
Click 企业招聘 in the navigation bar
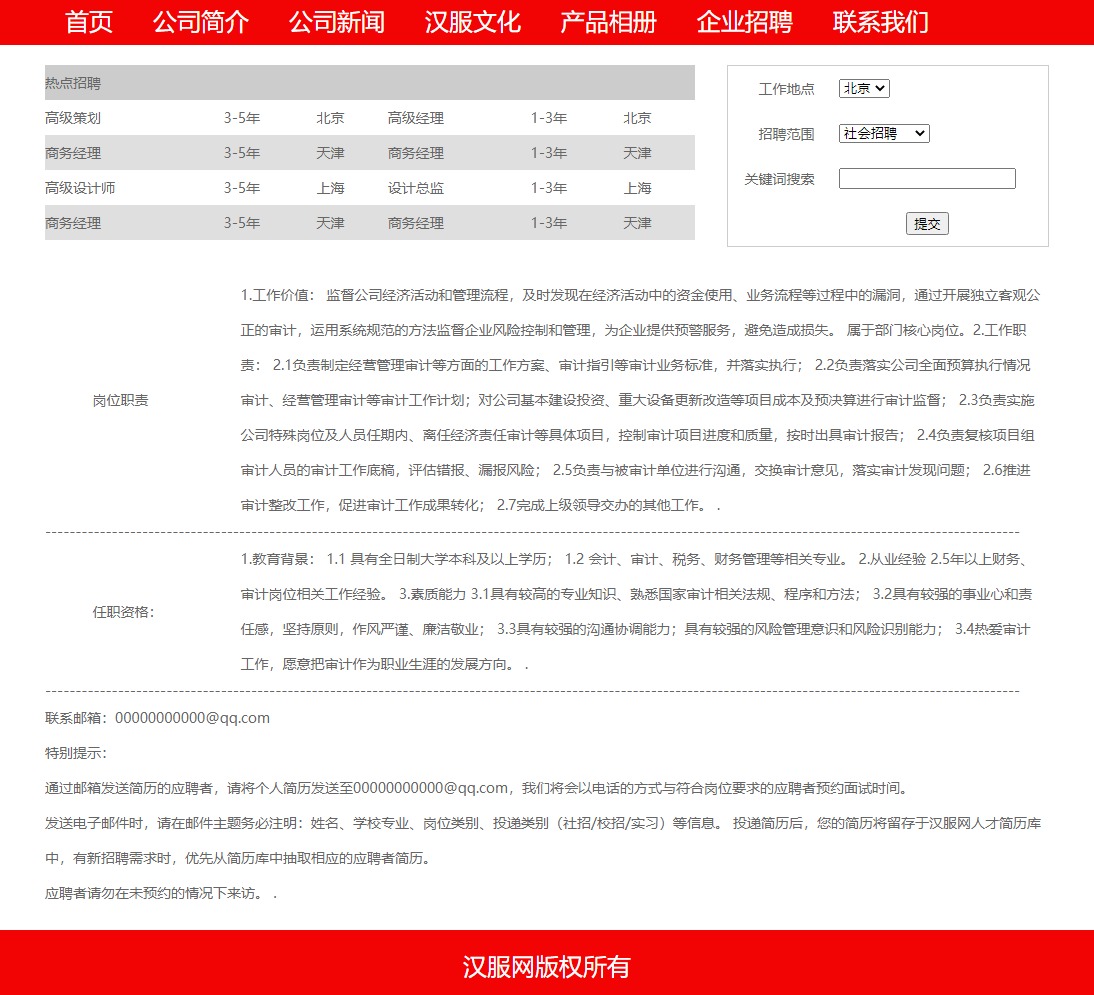tap(745, 22)
